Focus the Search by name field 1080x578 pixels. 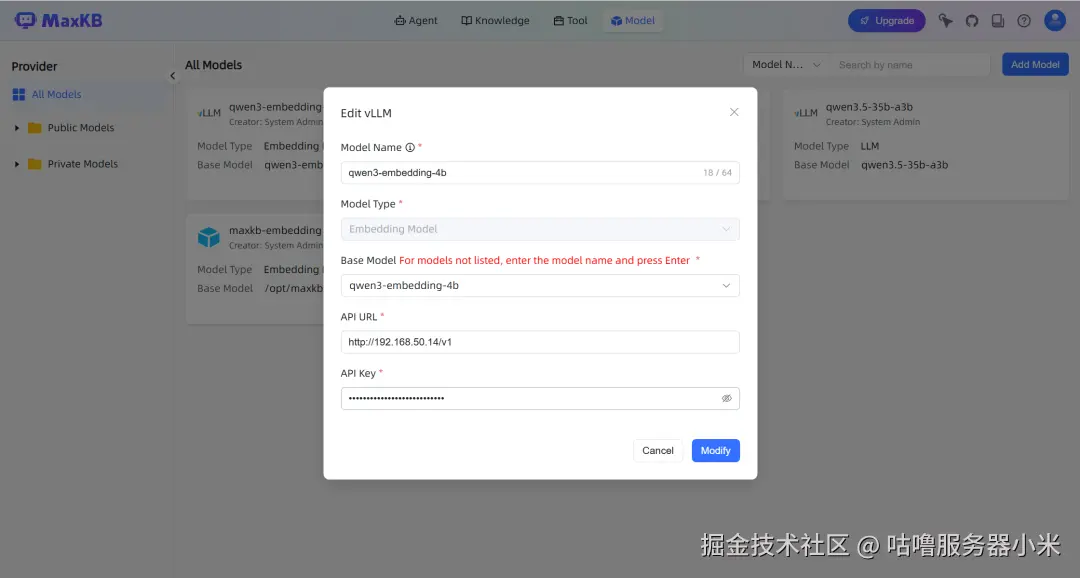coord(909,65)
